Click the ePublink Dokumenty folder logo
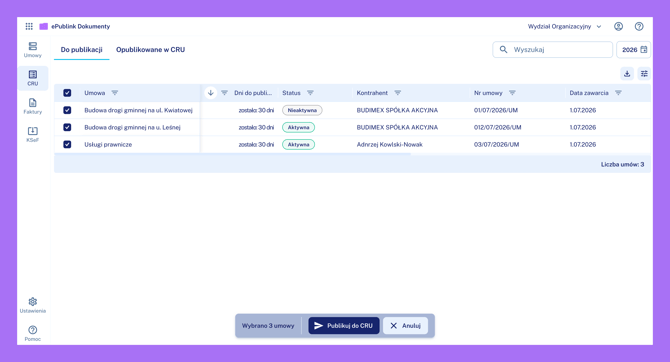The width and height of the screenshot is (670, 362). (x=44, y=26)
